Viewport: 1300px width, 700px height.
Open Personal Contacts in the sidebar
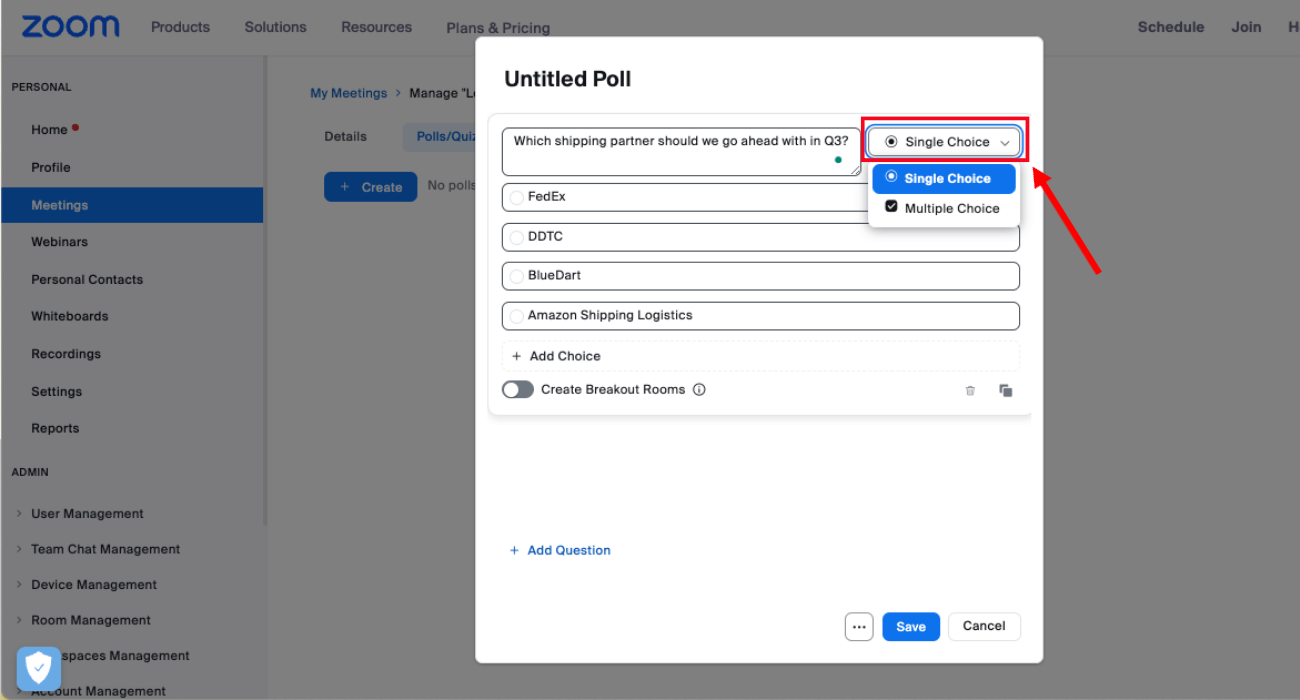87,280
